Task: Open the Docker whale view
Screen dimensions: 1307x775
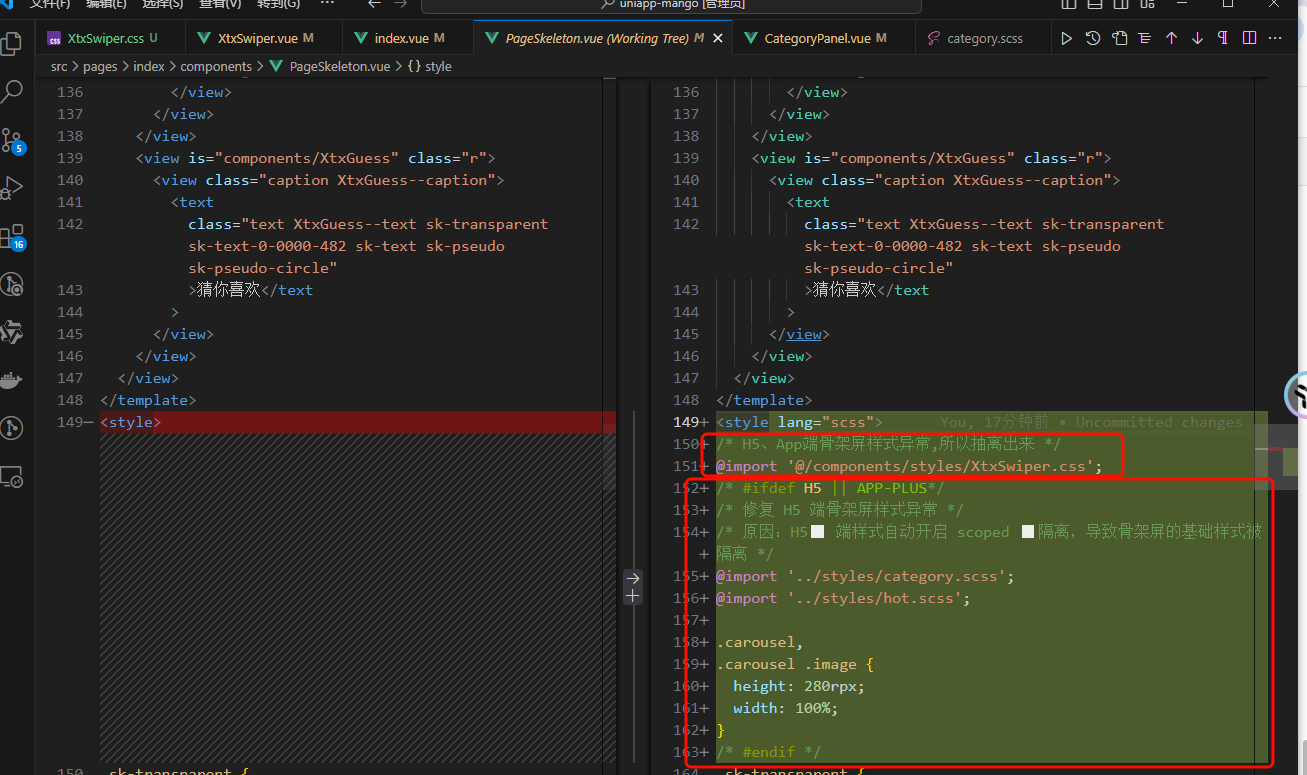Action: 12,380
